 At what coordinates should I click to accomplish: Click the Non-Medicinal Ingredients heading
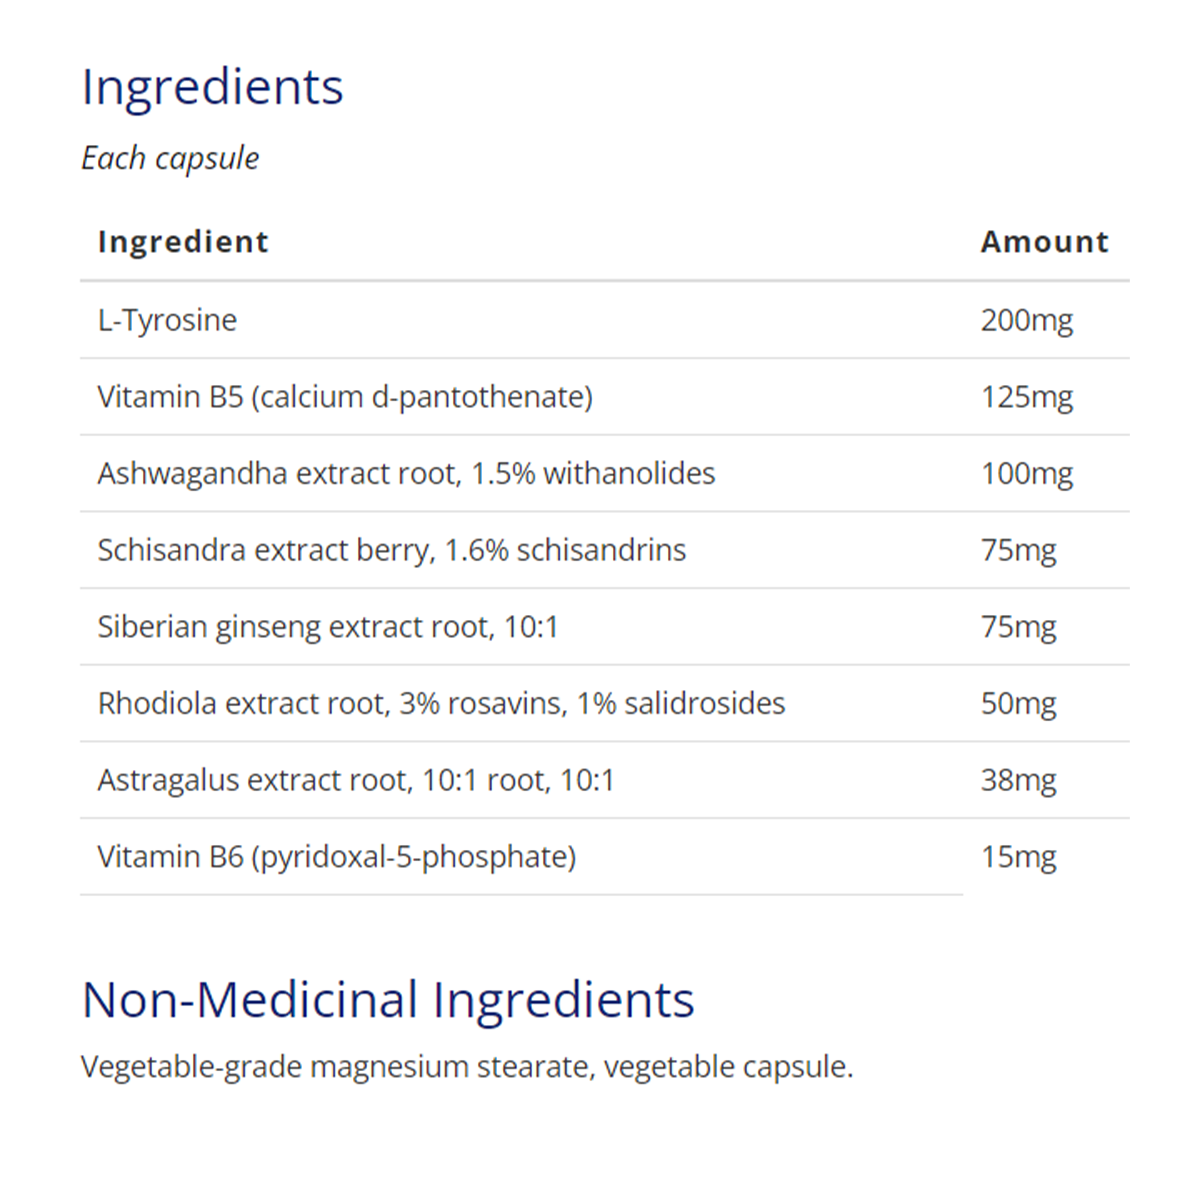pyautogui.click(x=388, y=999)
